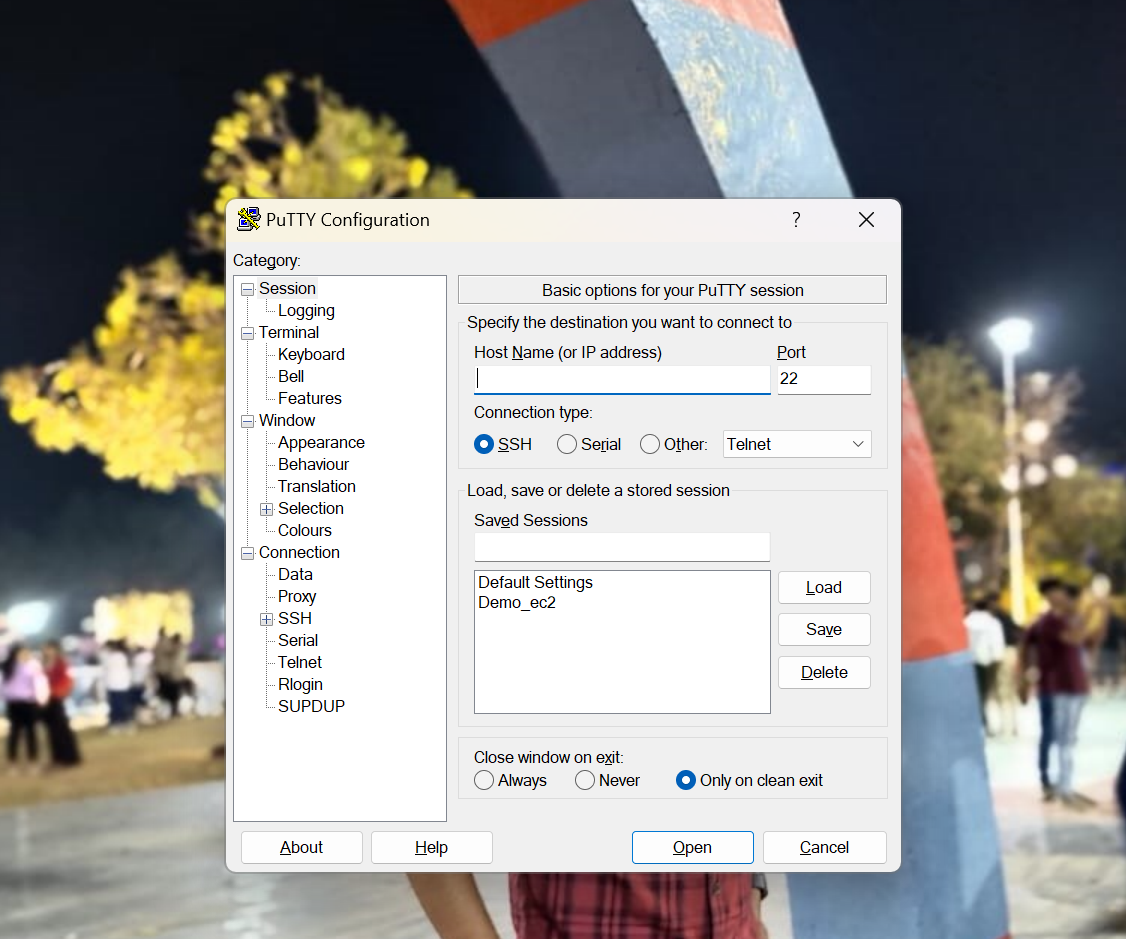The height and width of the screenshot is (939, 1126).
Task: Click the Load button
Action: 824,588
